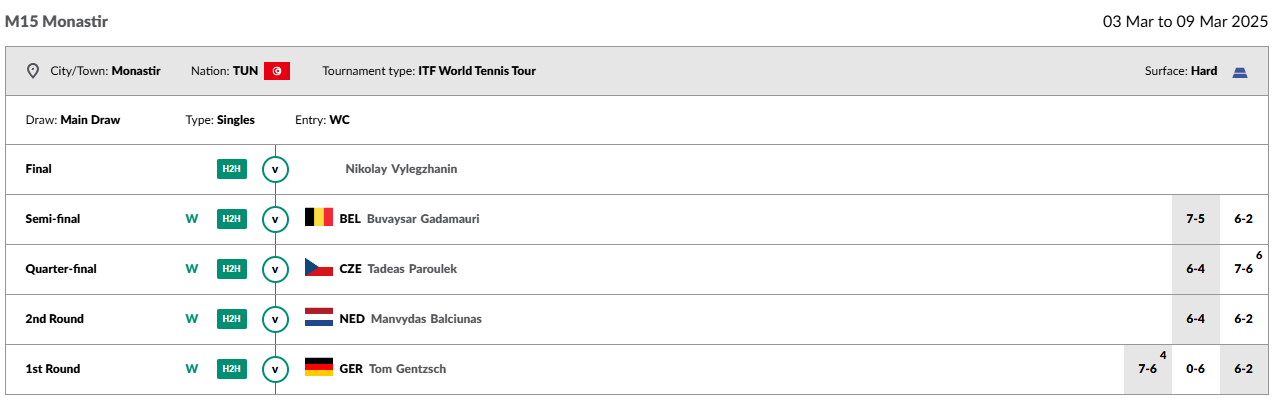
Task: Click the Czech Republic flag icon
Action: pos(319,267)
